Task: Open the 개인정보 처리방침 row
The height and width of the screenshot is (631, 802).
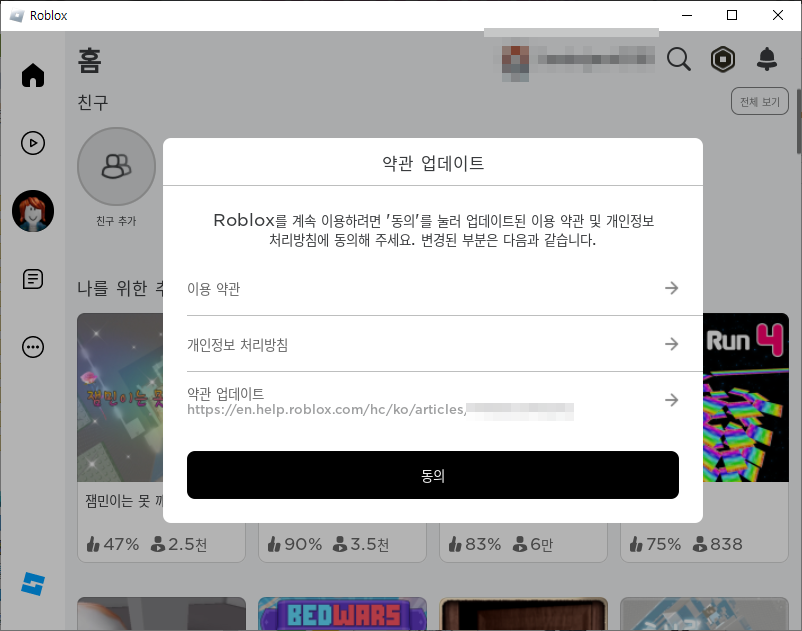Action: tap(433, 344)
